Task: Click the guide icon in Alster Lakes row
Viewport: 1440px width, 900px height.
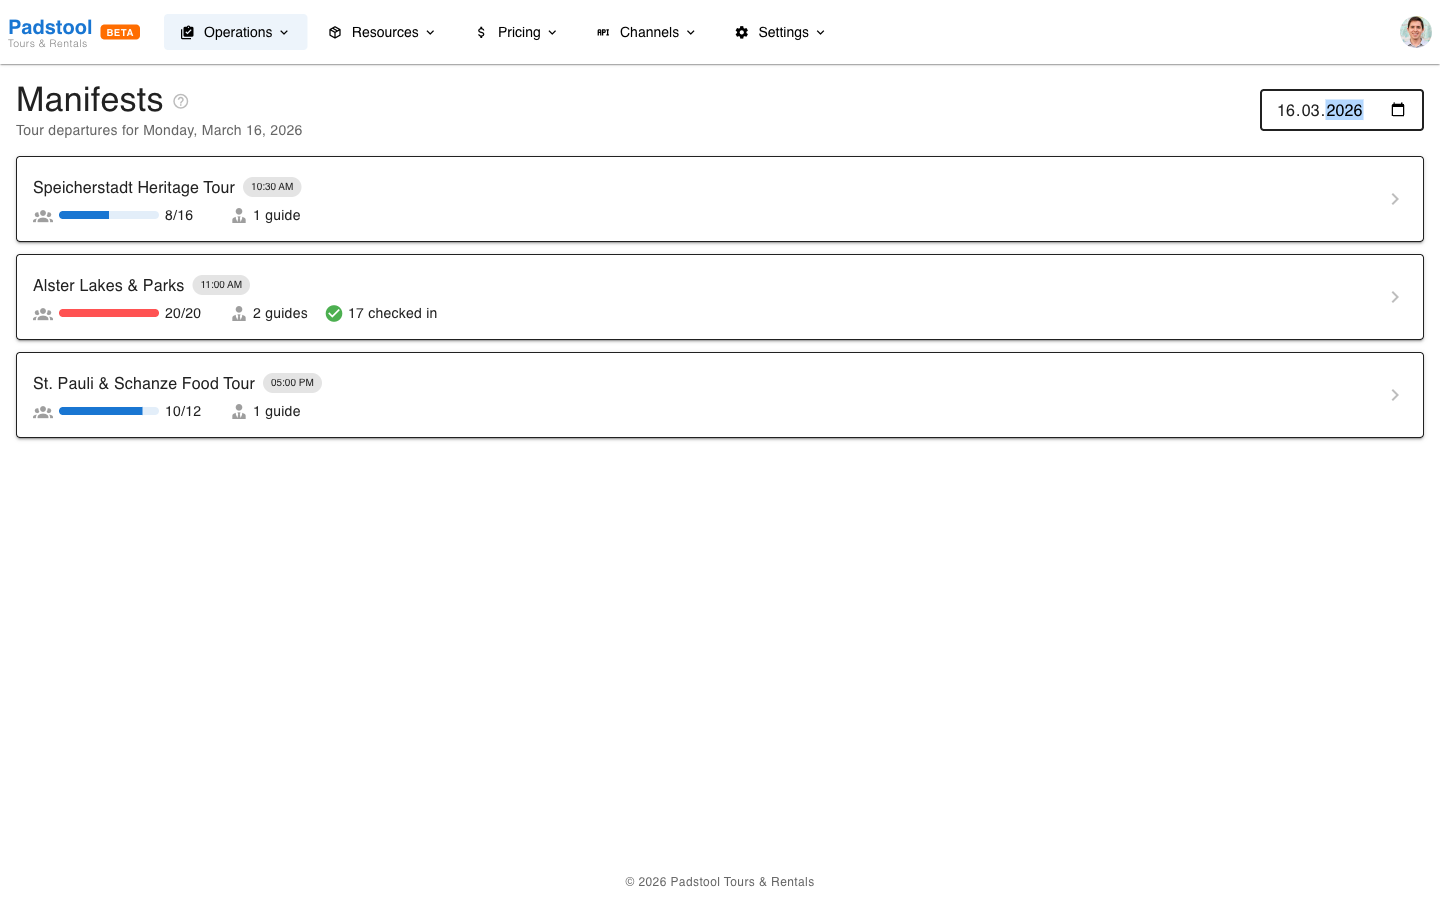Action: 239,313
